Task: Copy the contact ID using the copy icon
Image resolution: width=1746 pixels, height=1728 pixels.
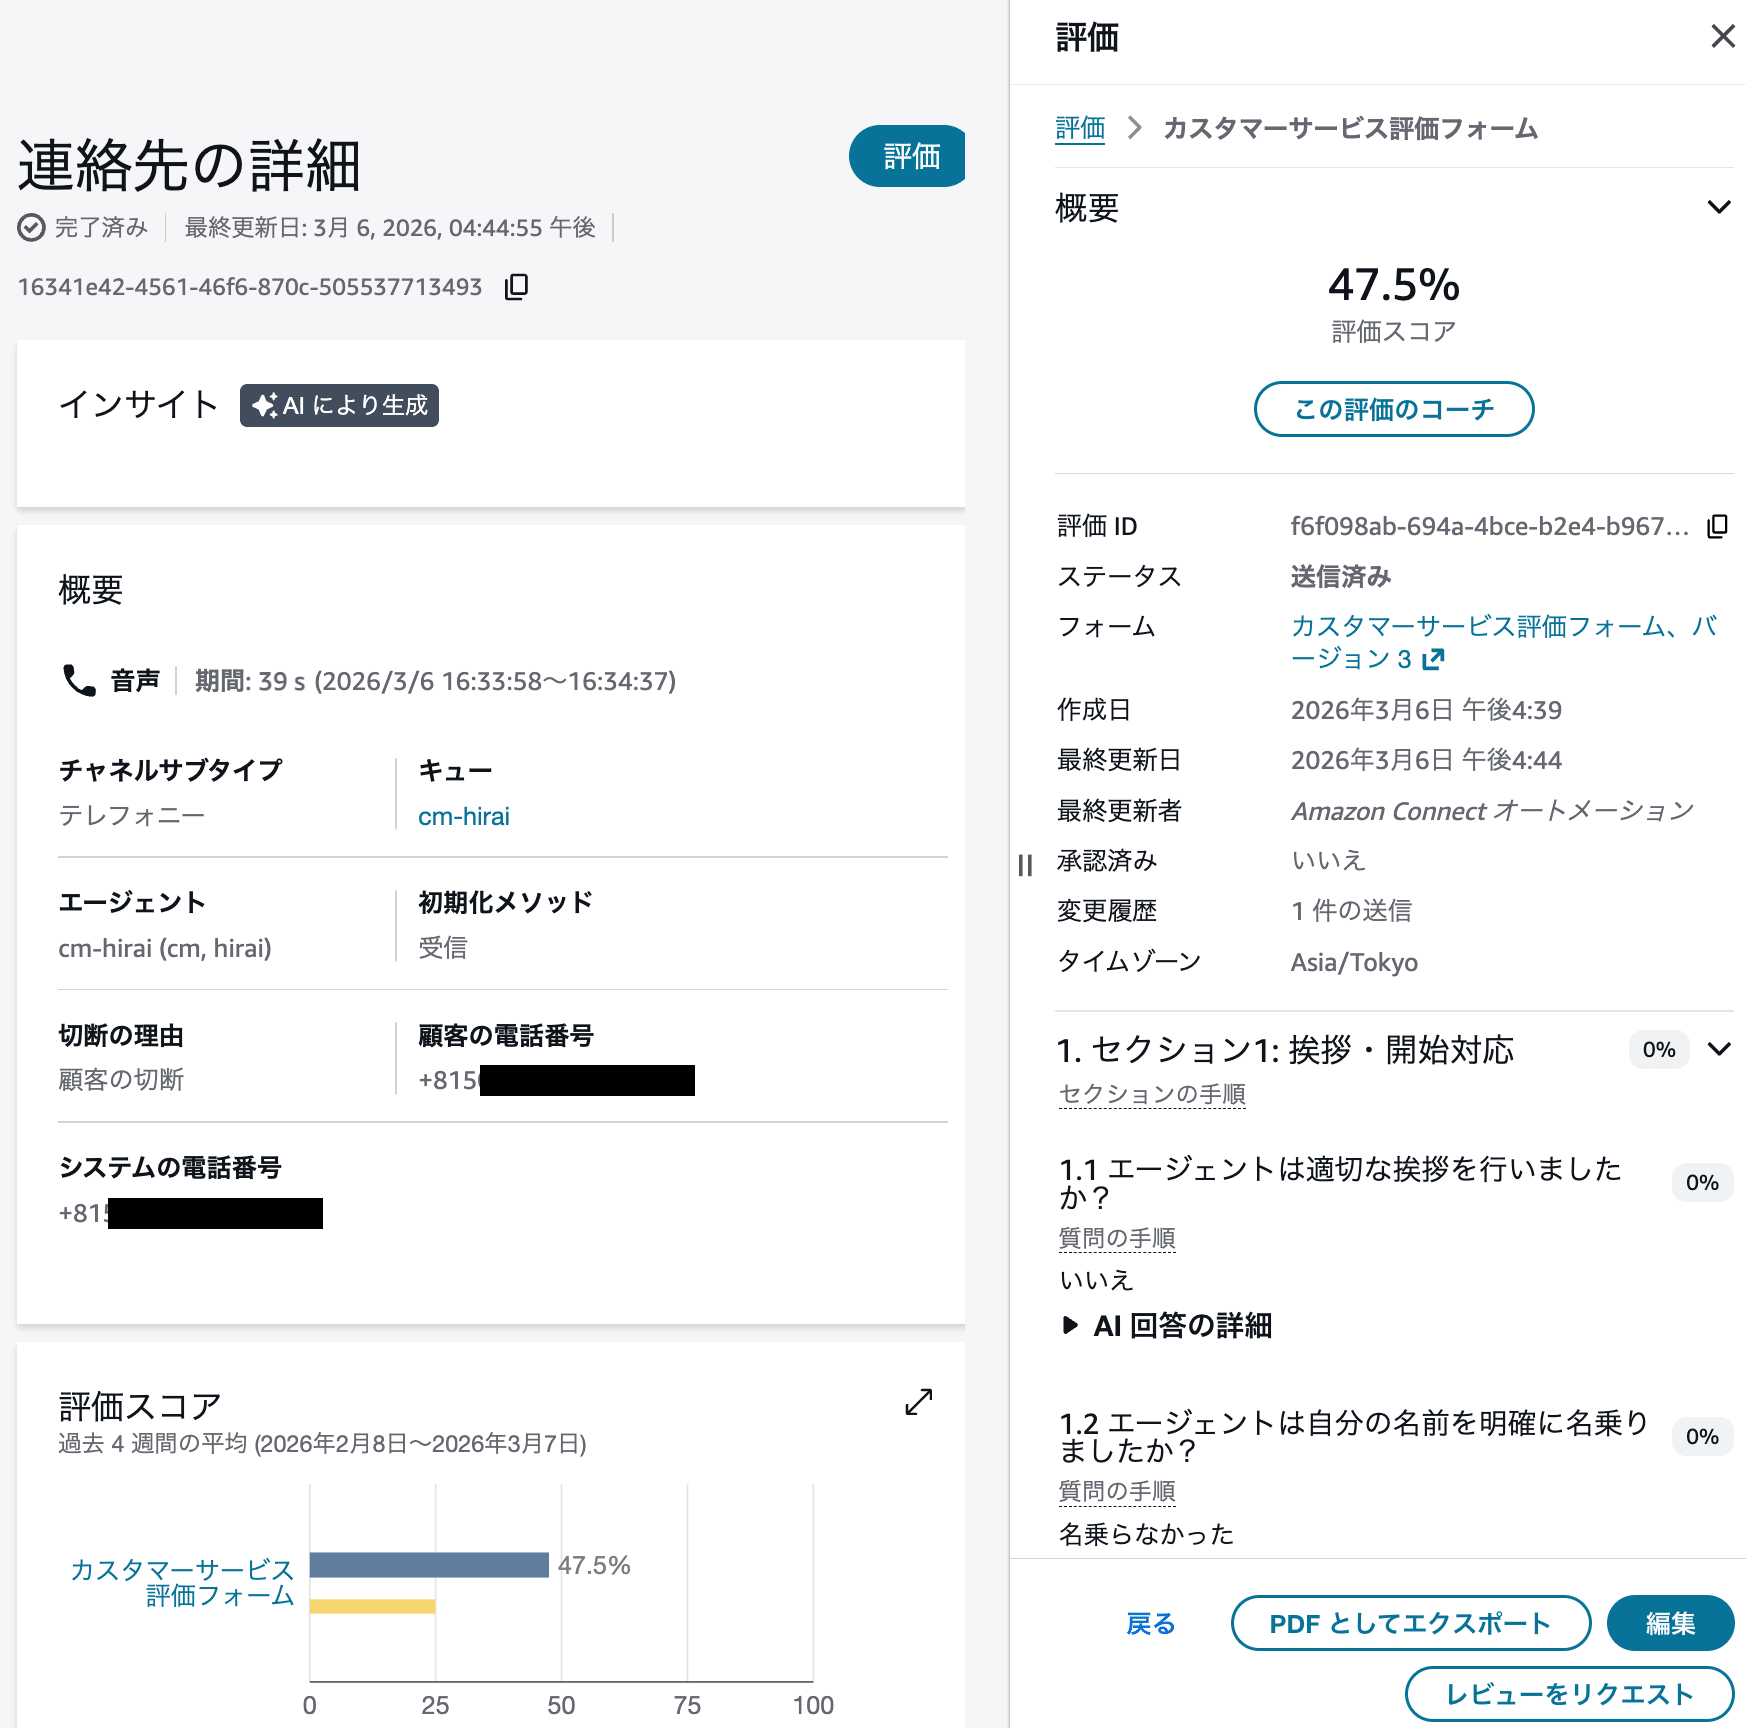Action: click(x=515, y=287)
